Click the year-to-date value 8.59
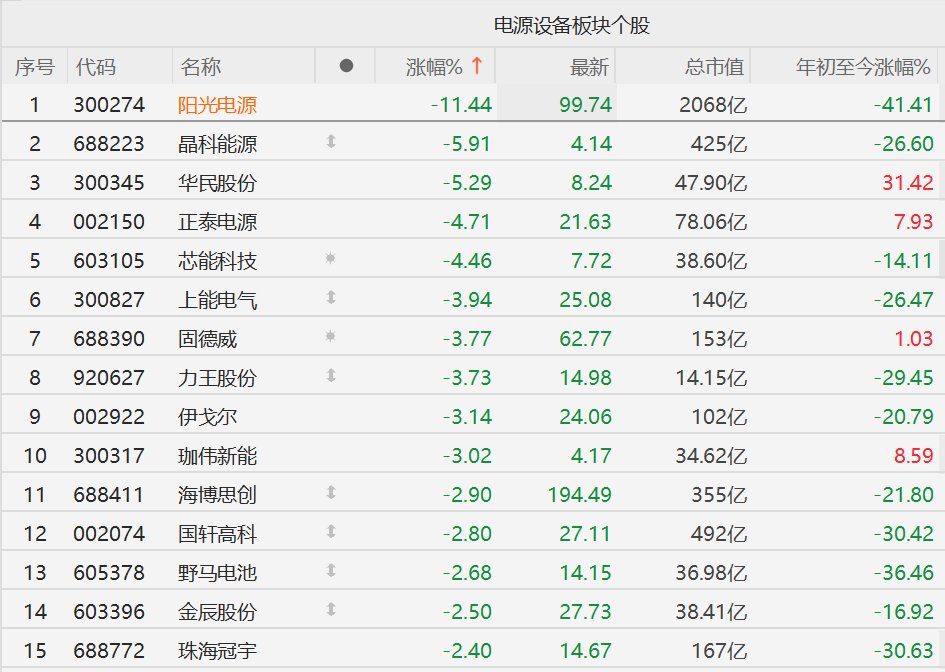Screen dimensions: 945x672 click(x=914, y=456)
